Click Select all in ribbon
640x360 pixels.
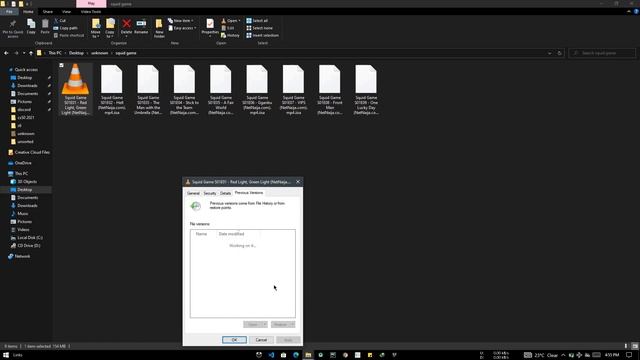(257, 20)
